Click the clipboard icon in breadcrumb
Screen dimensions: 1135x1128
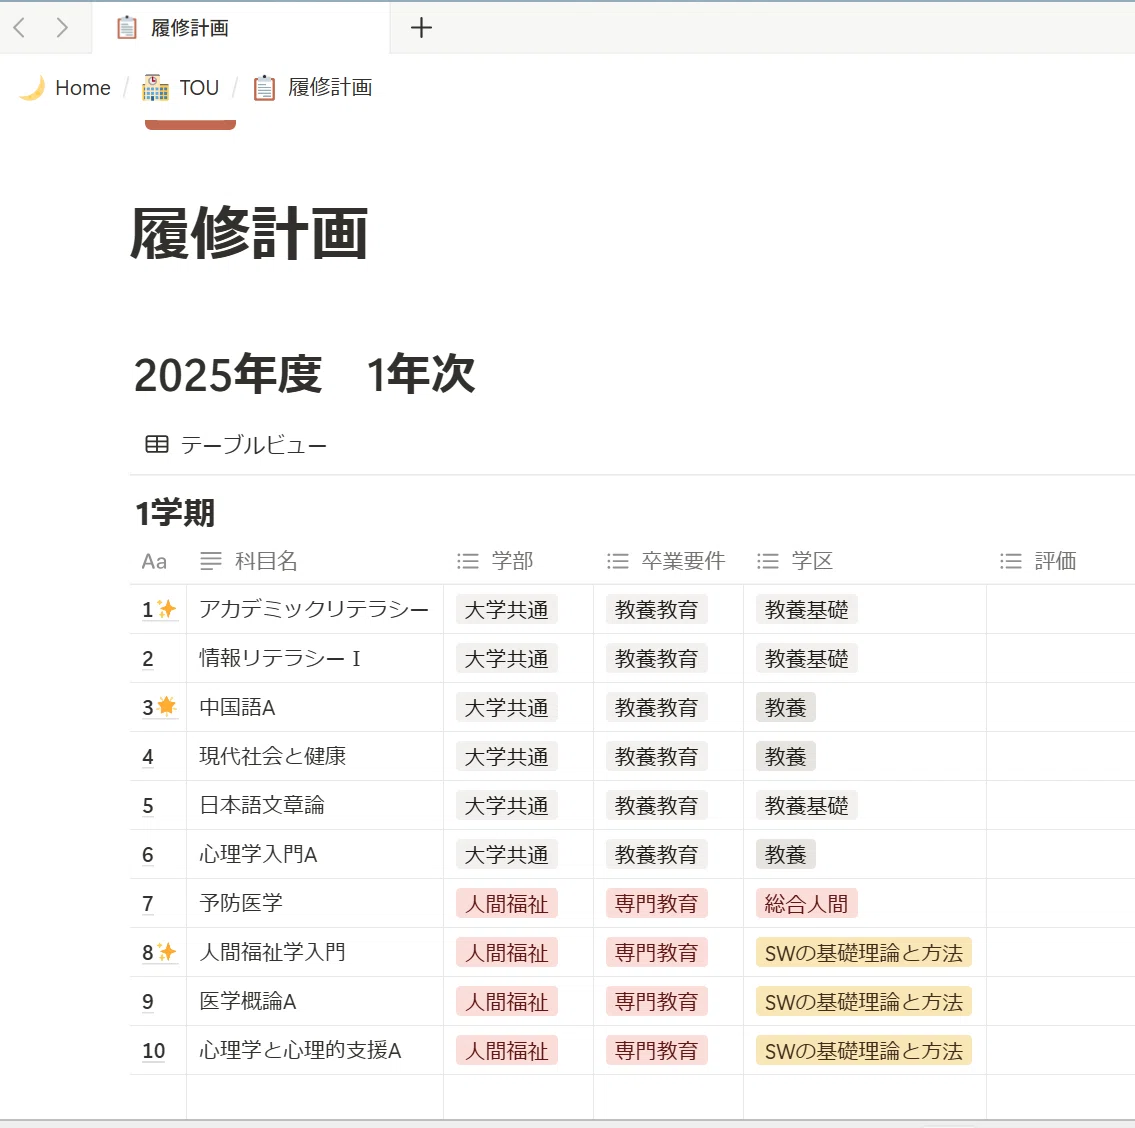[x=264, y=88]
